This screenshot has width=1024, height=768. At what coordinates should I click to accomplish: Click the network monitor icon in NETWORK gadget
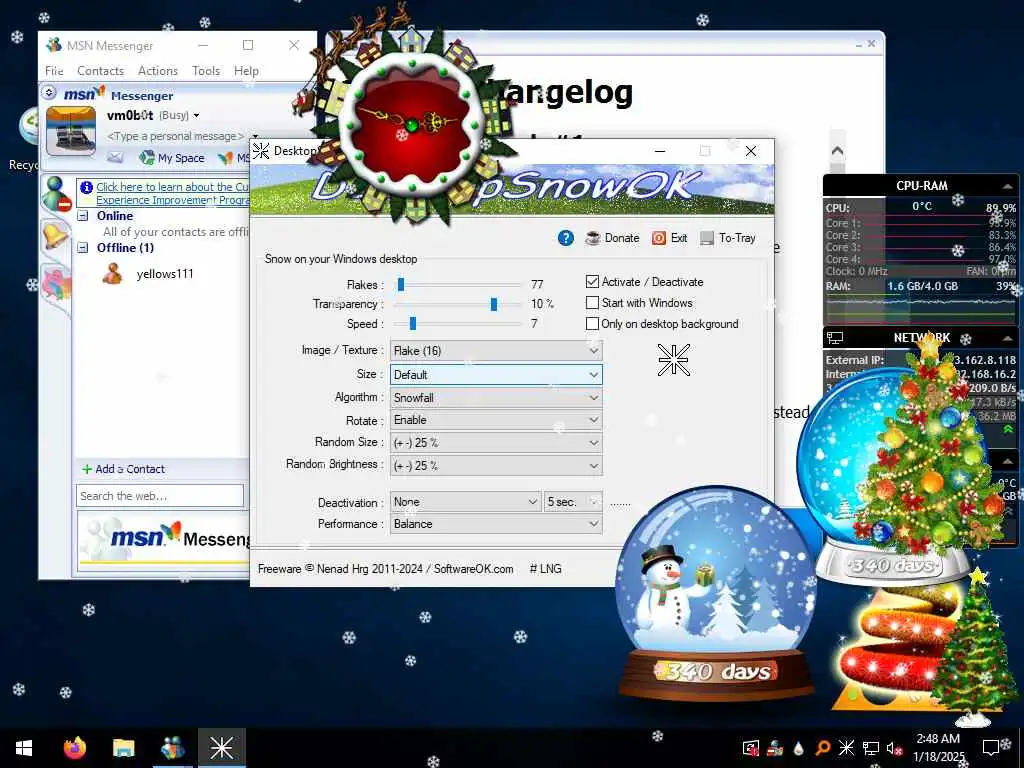point(835,338)
